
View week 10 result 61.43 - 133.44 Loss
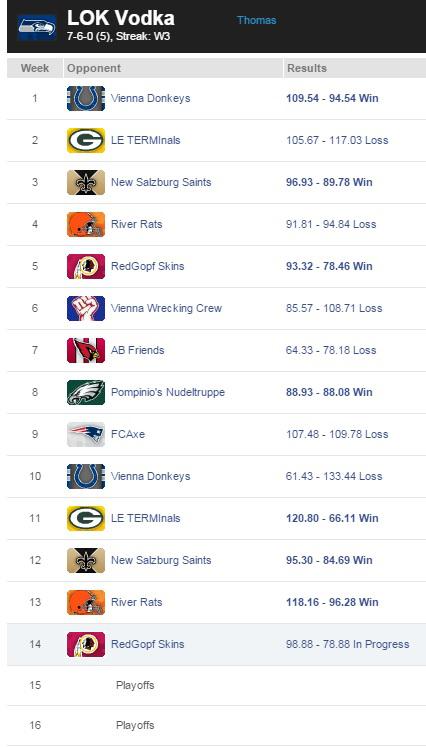[x=334, y=476]
